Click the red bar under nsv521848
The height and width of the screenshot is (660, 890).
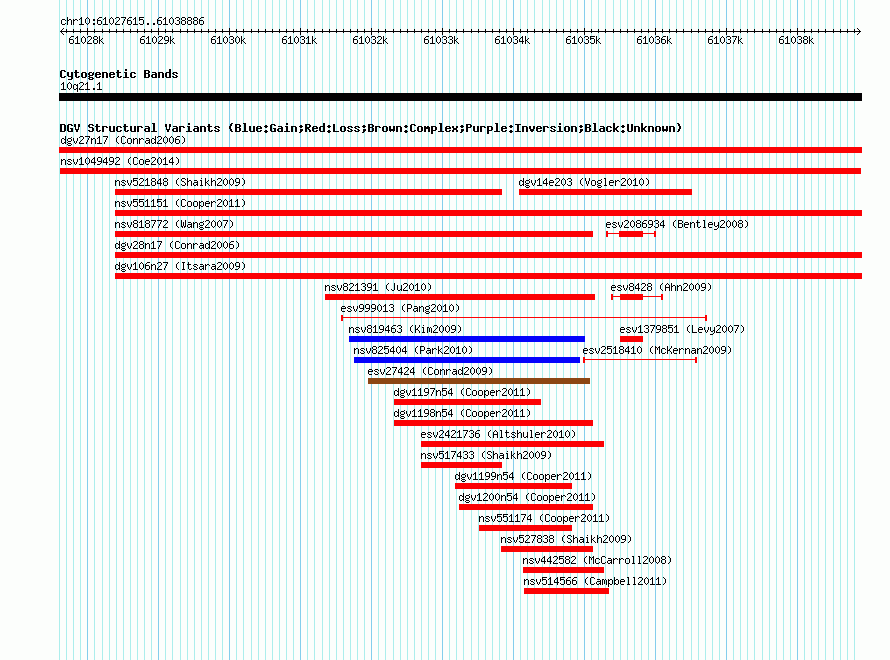coord(308,192)
